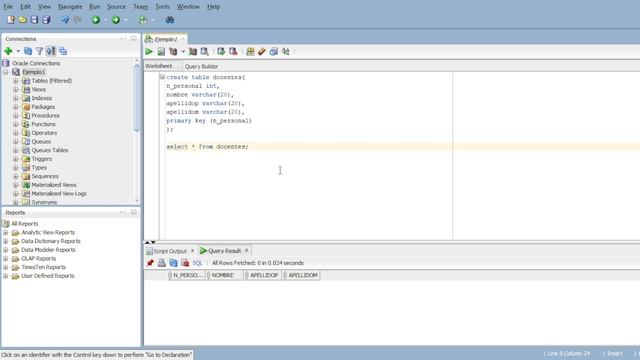
Task: Collapse the Ejemplo1 connection node
Action: tap(6, 72)
